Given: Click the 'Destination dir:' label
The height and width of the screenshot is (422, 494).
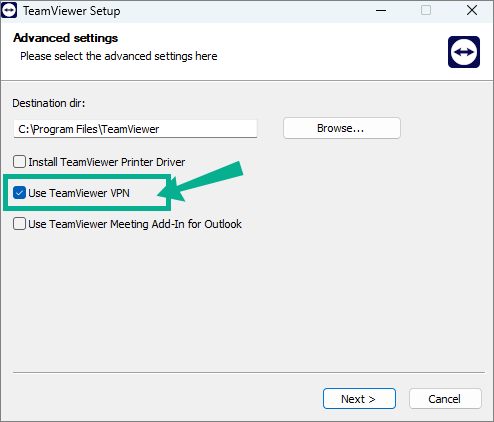Looking at the screenshot, I should pyautogui.click(x=49, y=103).
